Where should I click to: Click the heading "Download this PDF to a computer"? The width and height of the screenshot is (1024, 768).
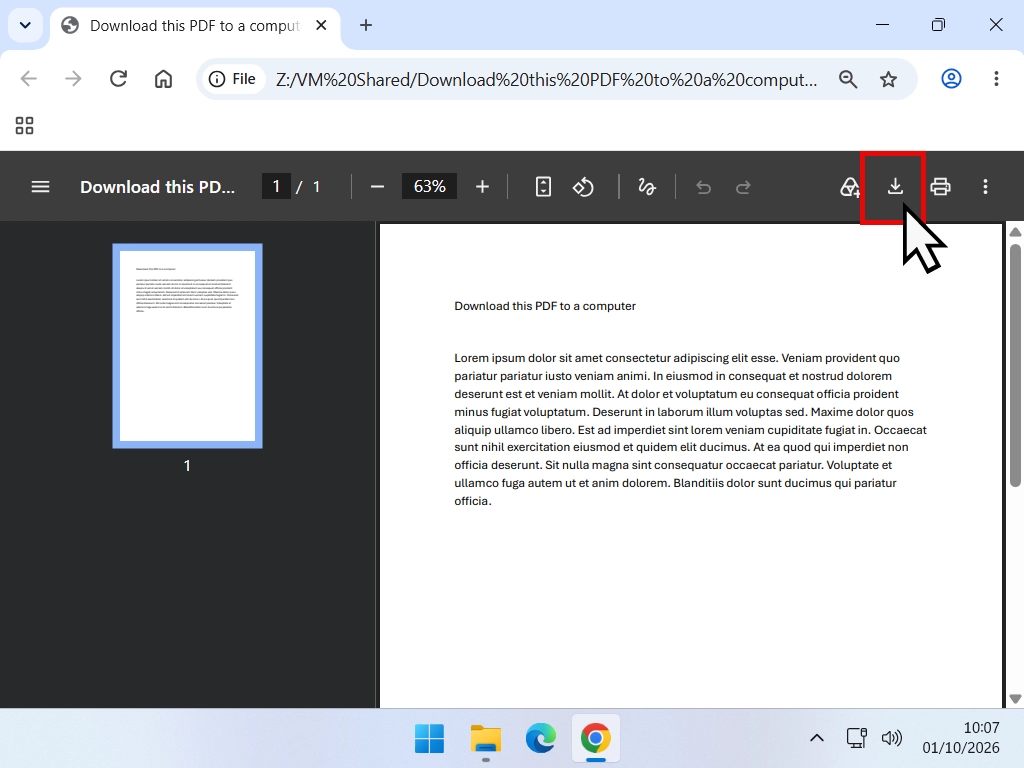click(545, 306)
